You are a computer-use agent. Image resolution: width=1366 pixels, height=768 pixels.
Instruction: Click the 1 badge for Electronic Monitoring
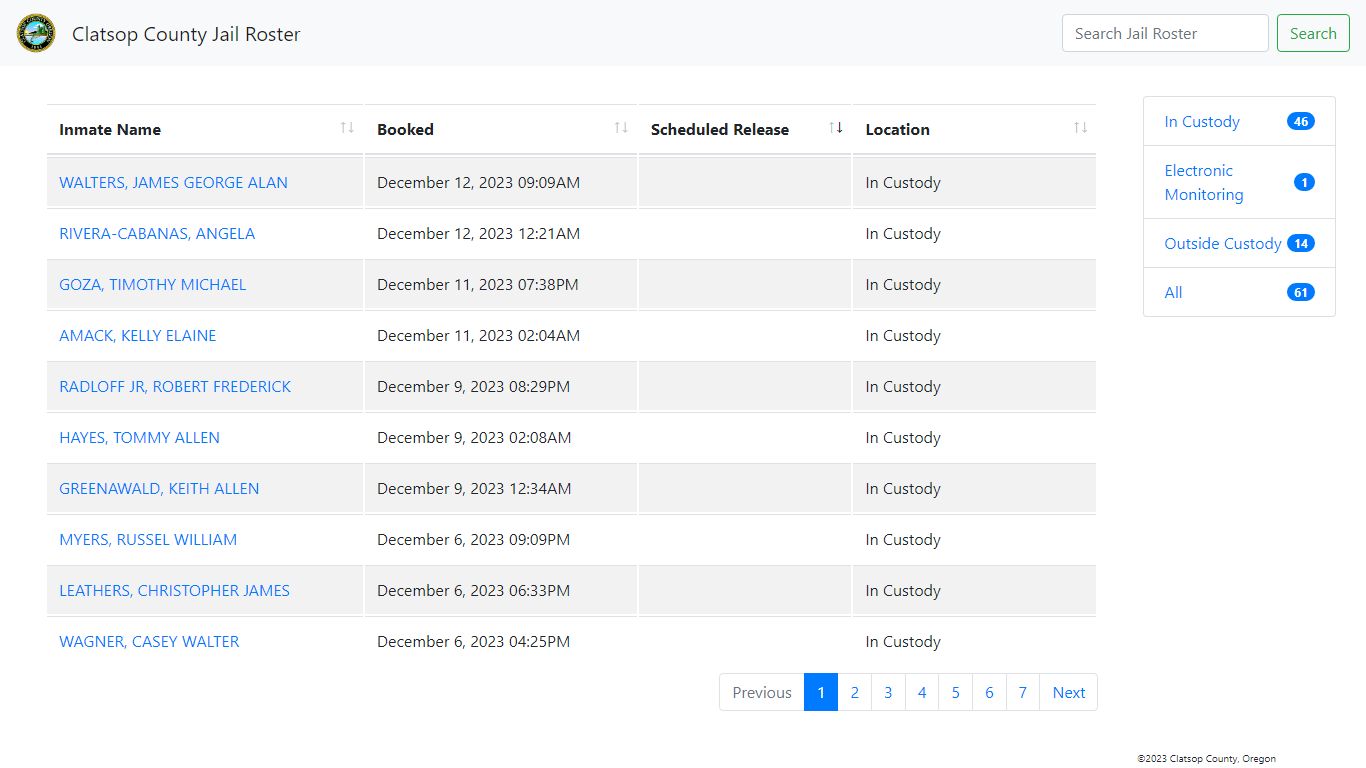point(1304,183)
